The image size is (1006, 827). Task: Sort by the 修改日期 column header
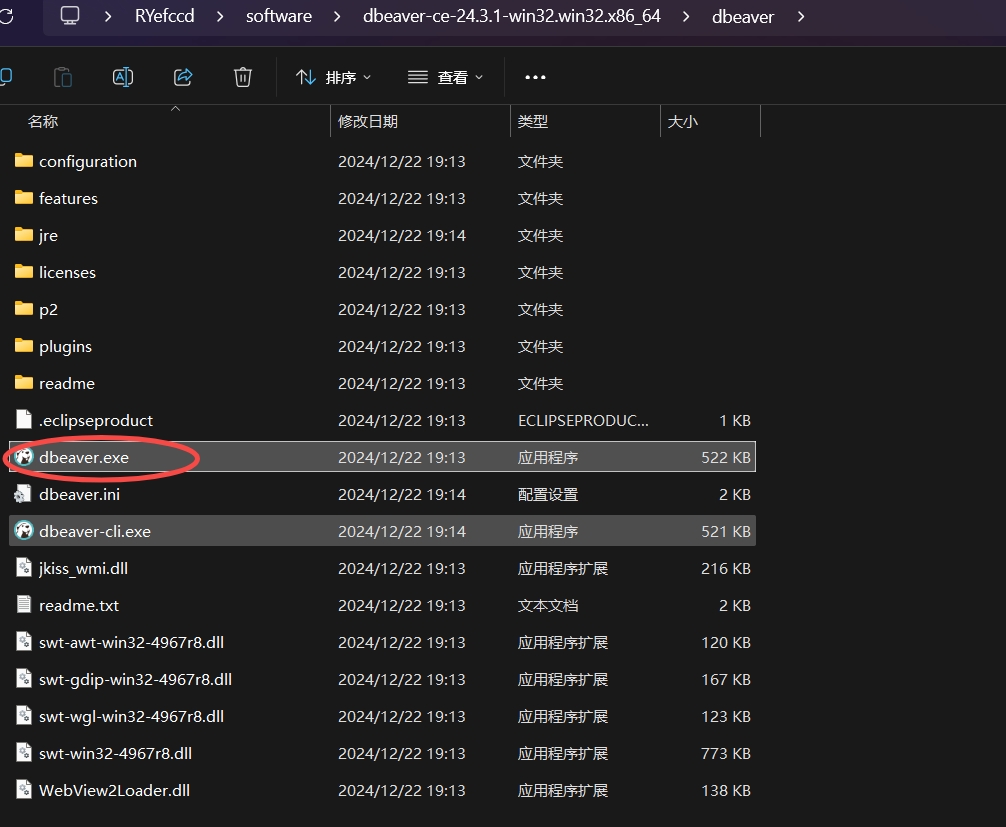coord(368,121)
